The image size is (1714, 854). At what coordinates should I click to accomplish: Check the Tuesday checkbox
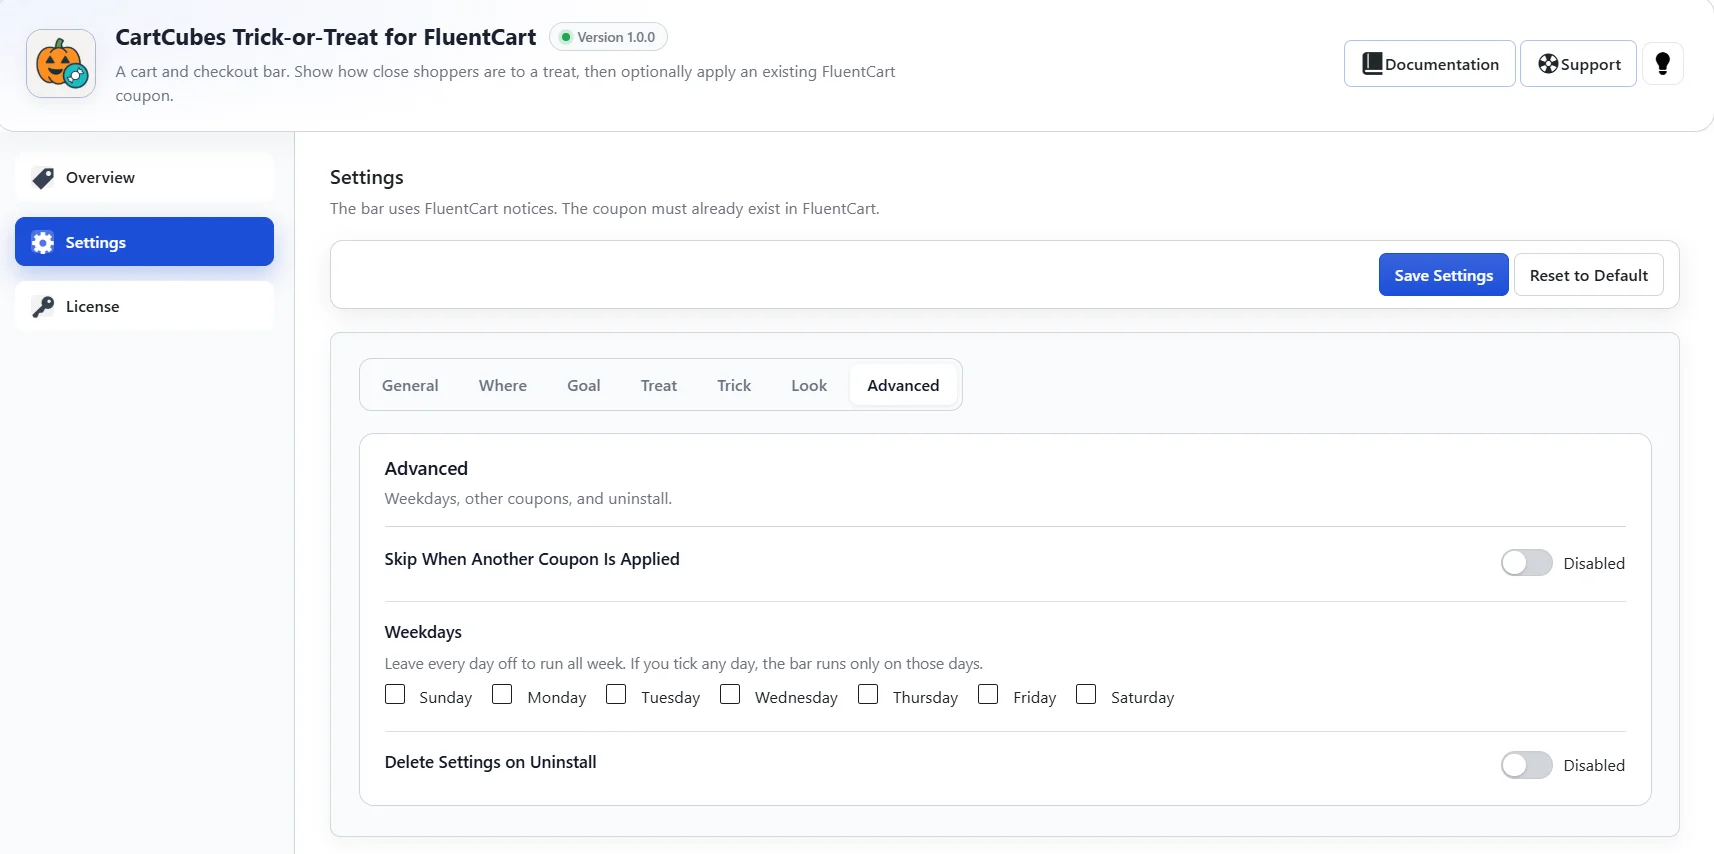click(616, 694)
